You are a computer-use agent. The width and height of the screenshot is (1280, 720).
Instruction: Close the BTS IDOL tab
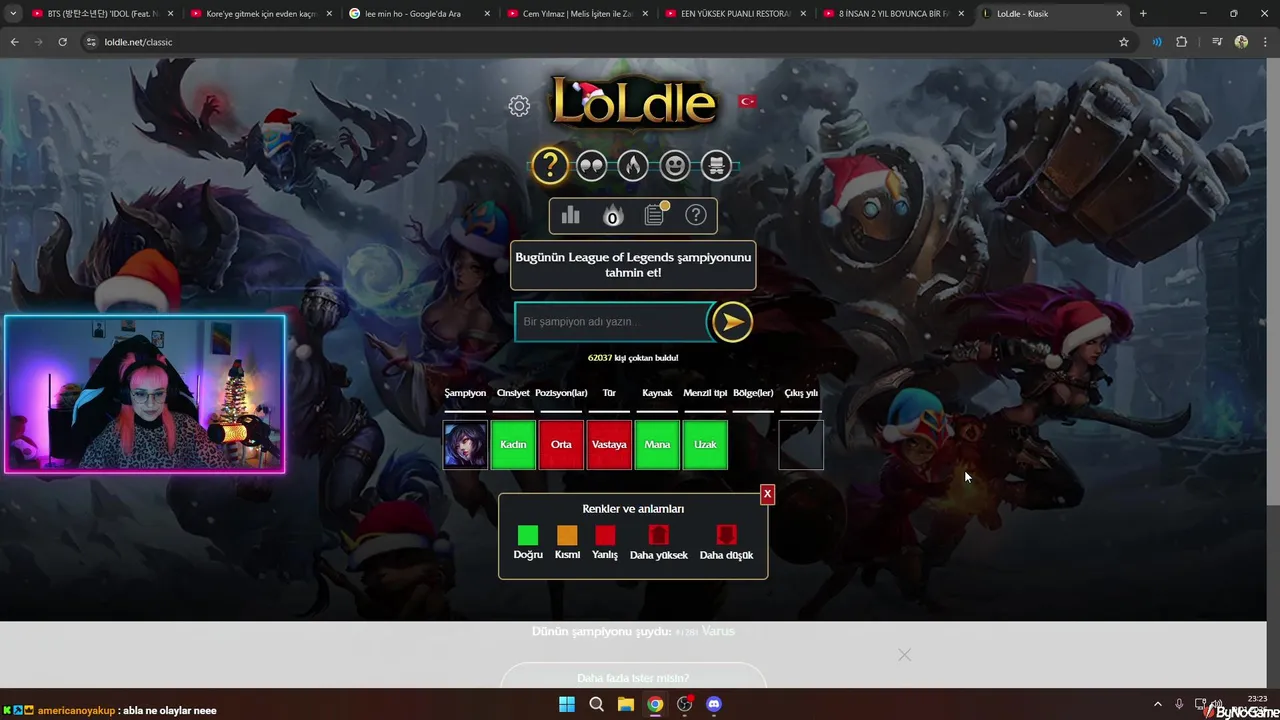click(x=170, y=14)
